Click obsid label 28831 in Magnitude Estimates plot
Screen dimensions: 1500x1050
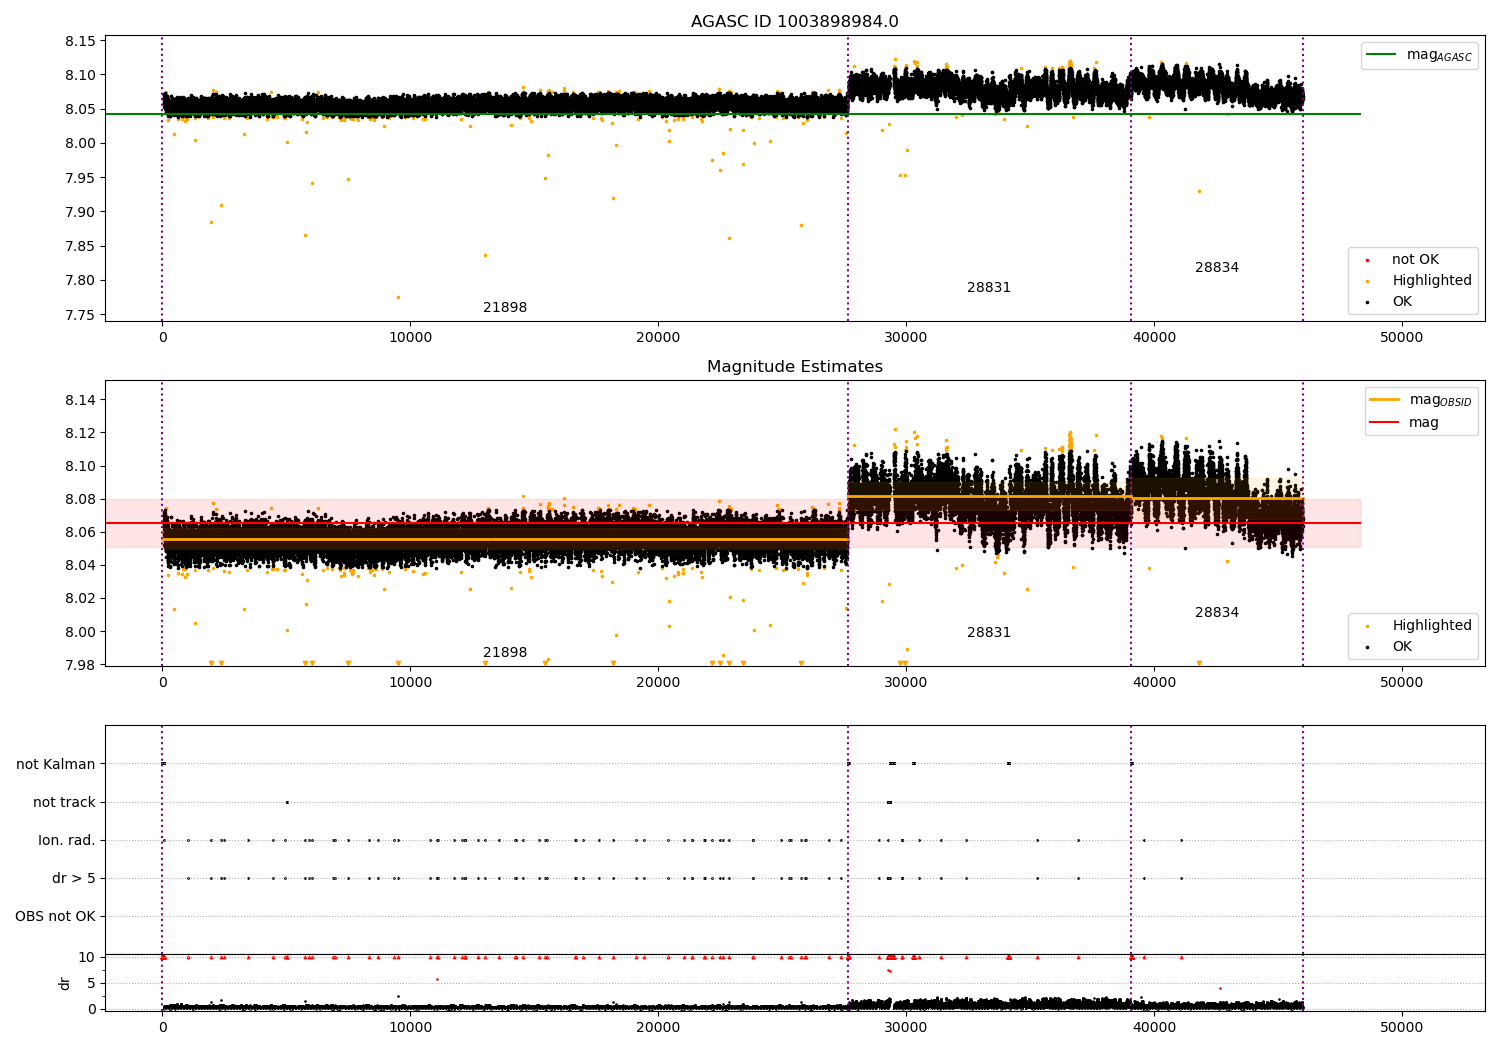coord(989,633)
